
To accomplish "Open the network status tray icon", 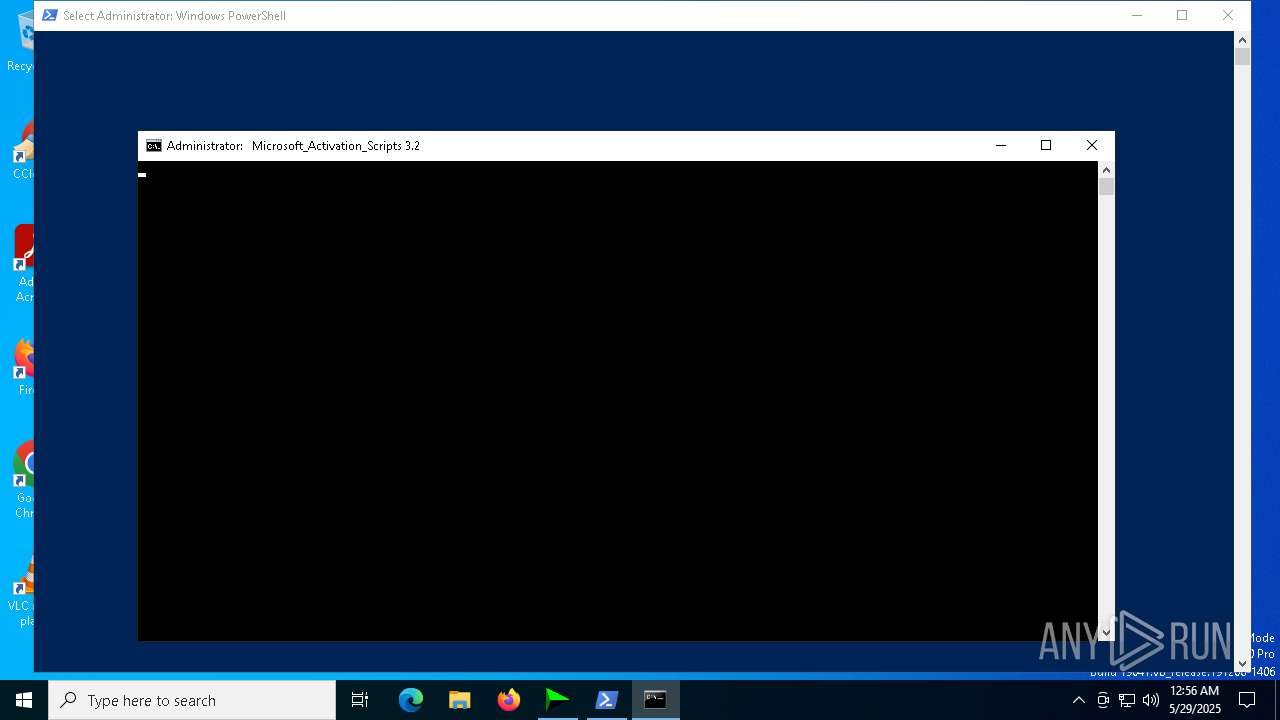I will [x=1127, y=700].
